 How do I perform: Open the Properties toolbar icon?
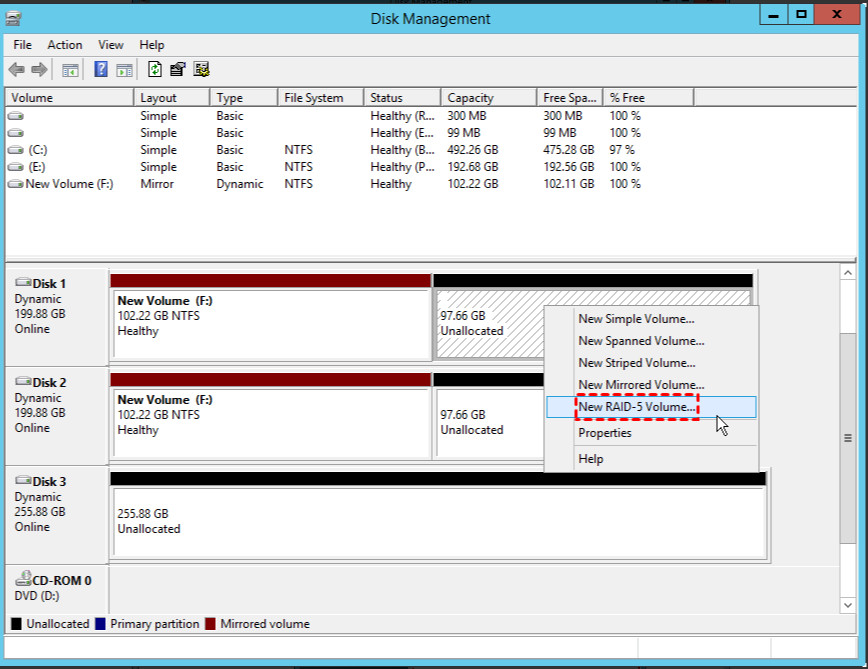pyautogui.click(x=178, y=69)
